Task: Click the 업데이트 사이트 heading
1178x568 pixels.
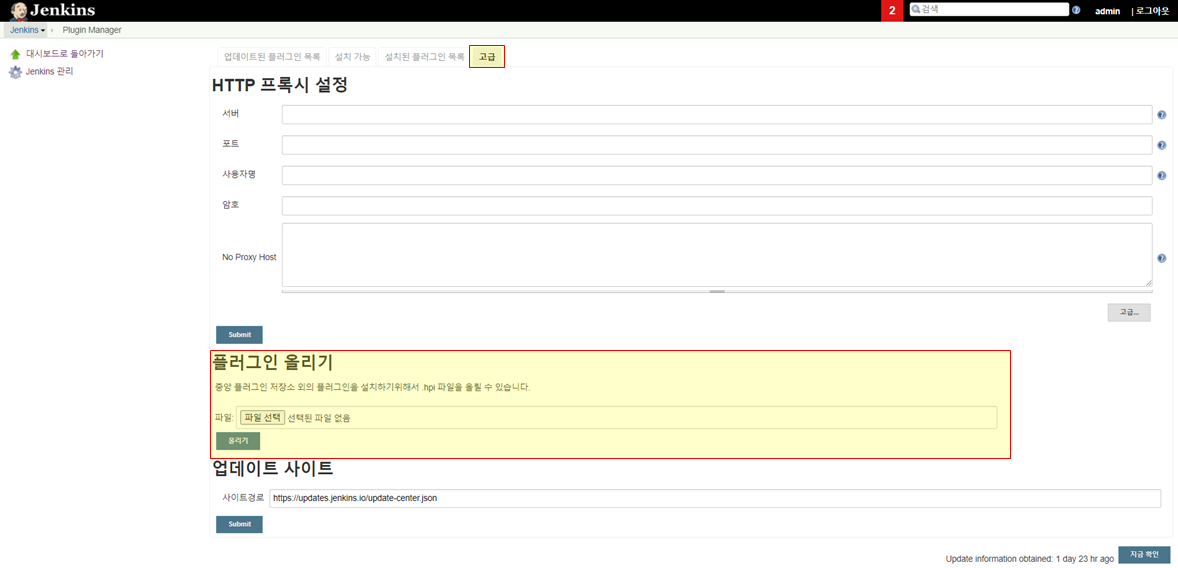Action: coord(273,469)
